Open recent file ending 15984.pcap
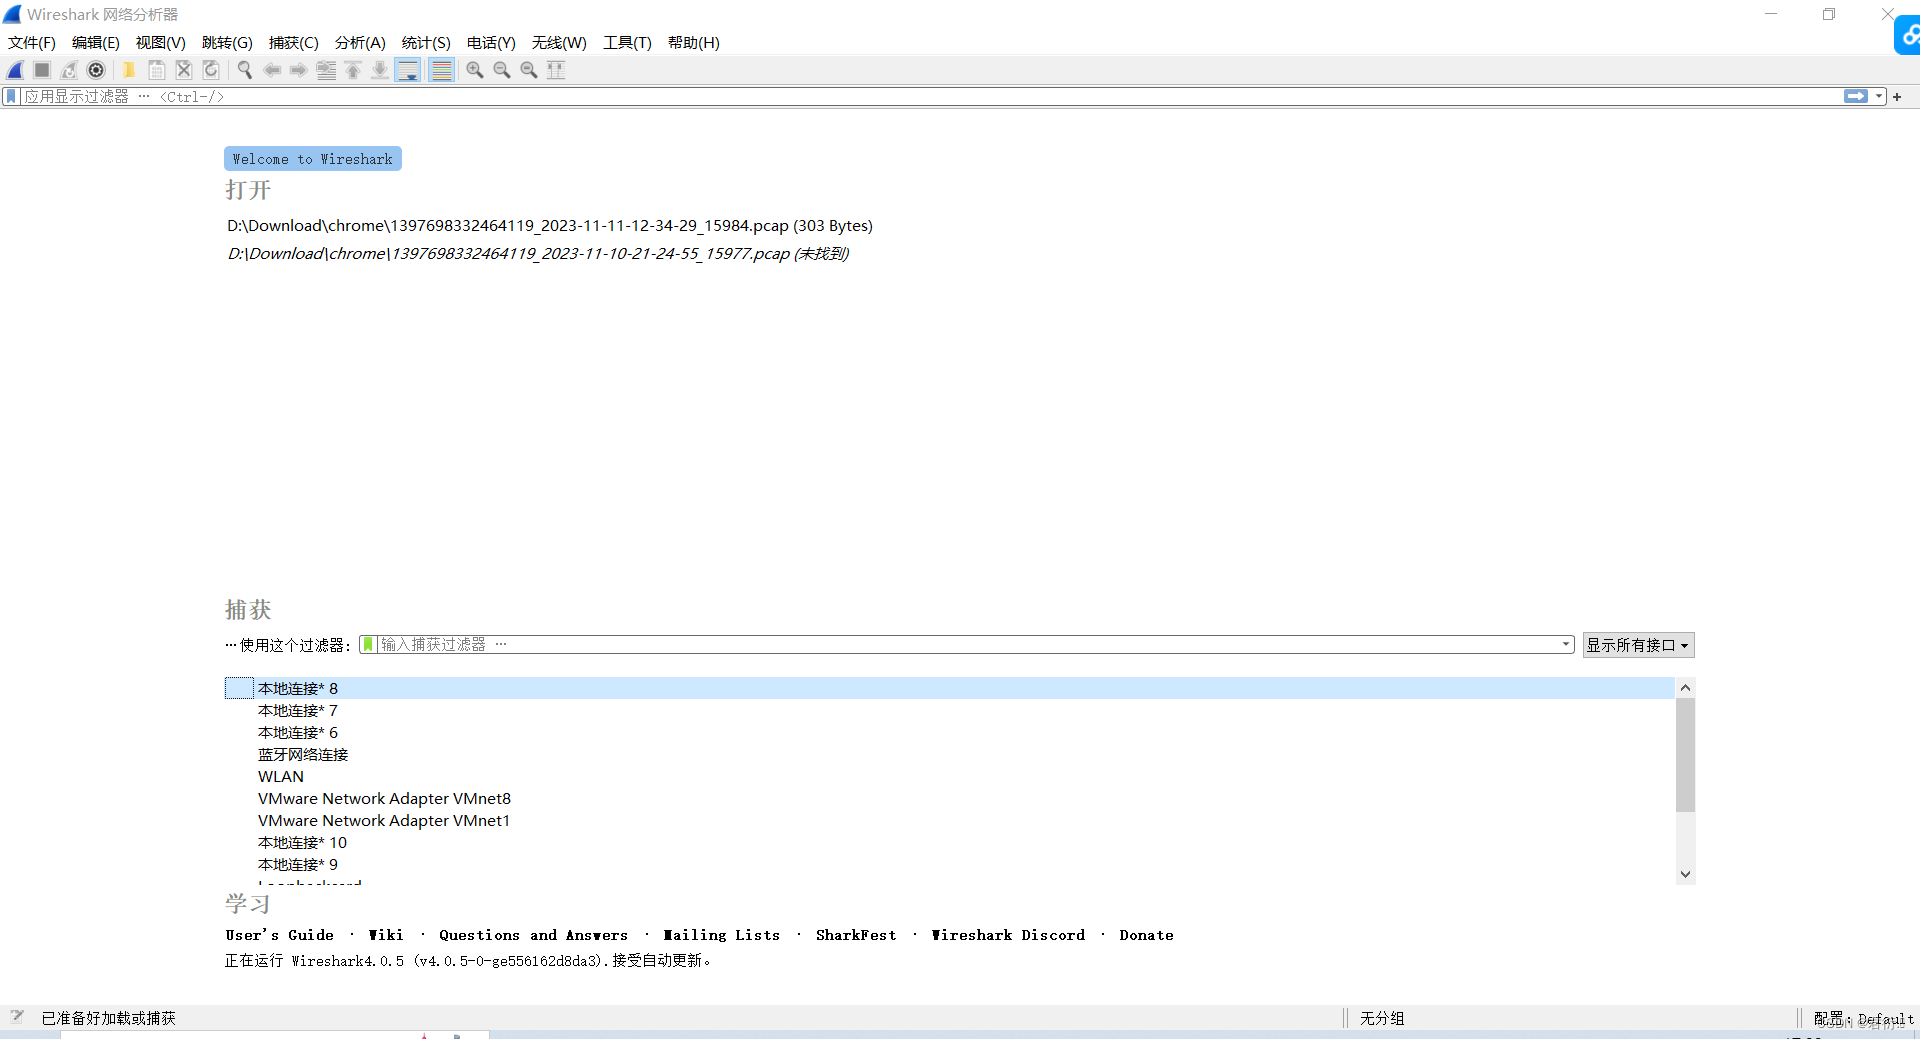 tap(550, 226)
